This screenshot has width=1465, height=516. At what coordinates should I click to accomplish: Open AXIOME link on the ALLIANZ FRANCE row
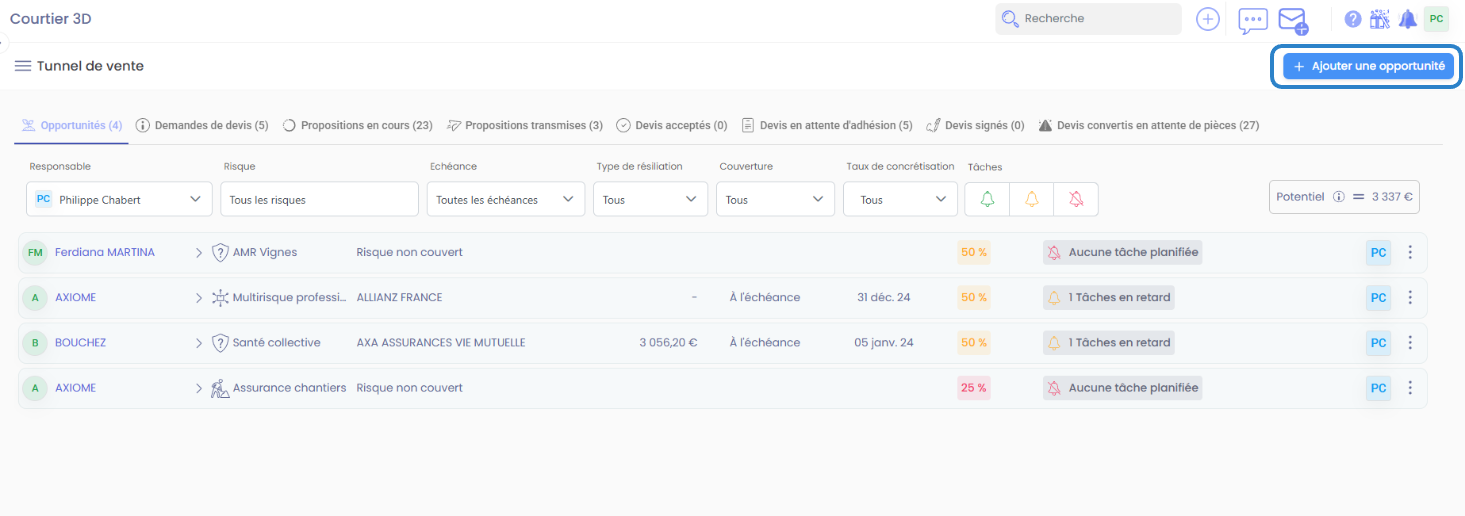coord(76,298)
